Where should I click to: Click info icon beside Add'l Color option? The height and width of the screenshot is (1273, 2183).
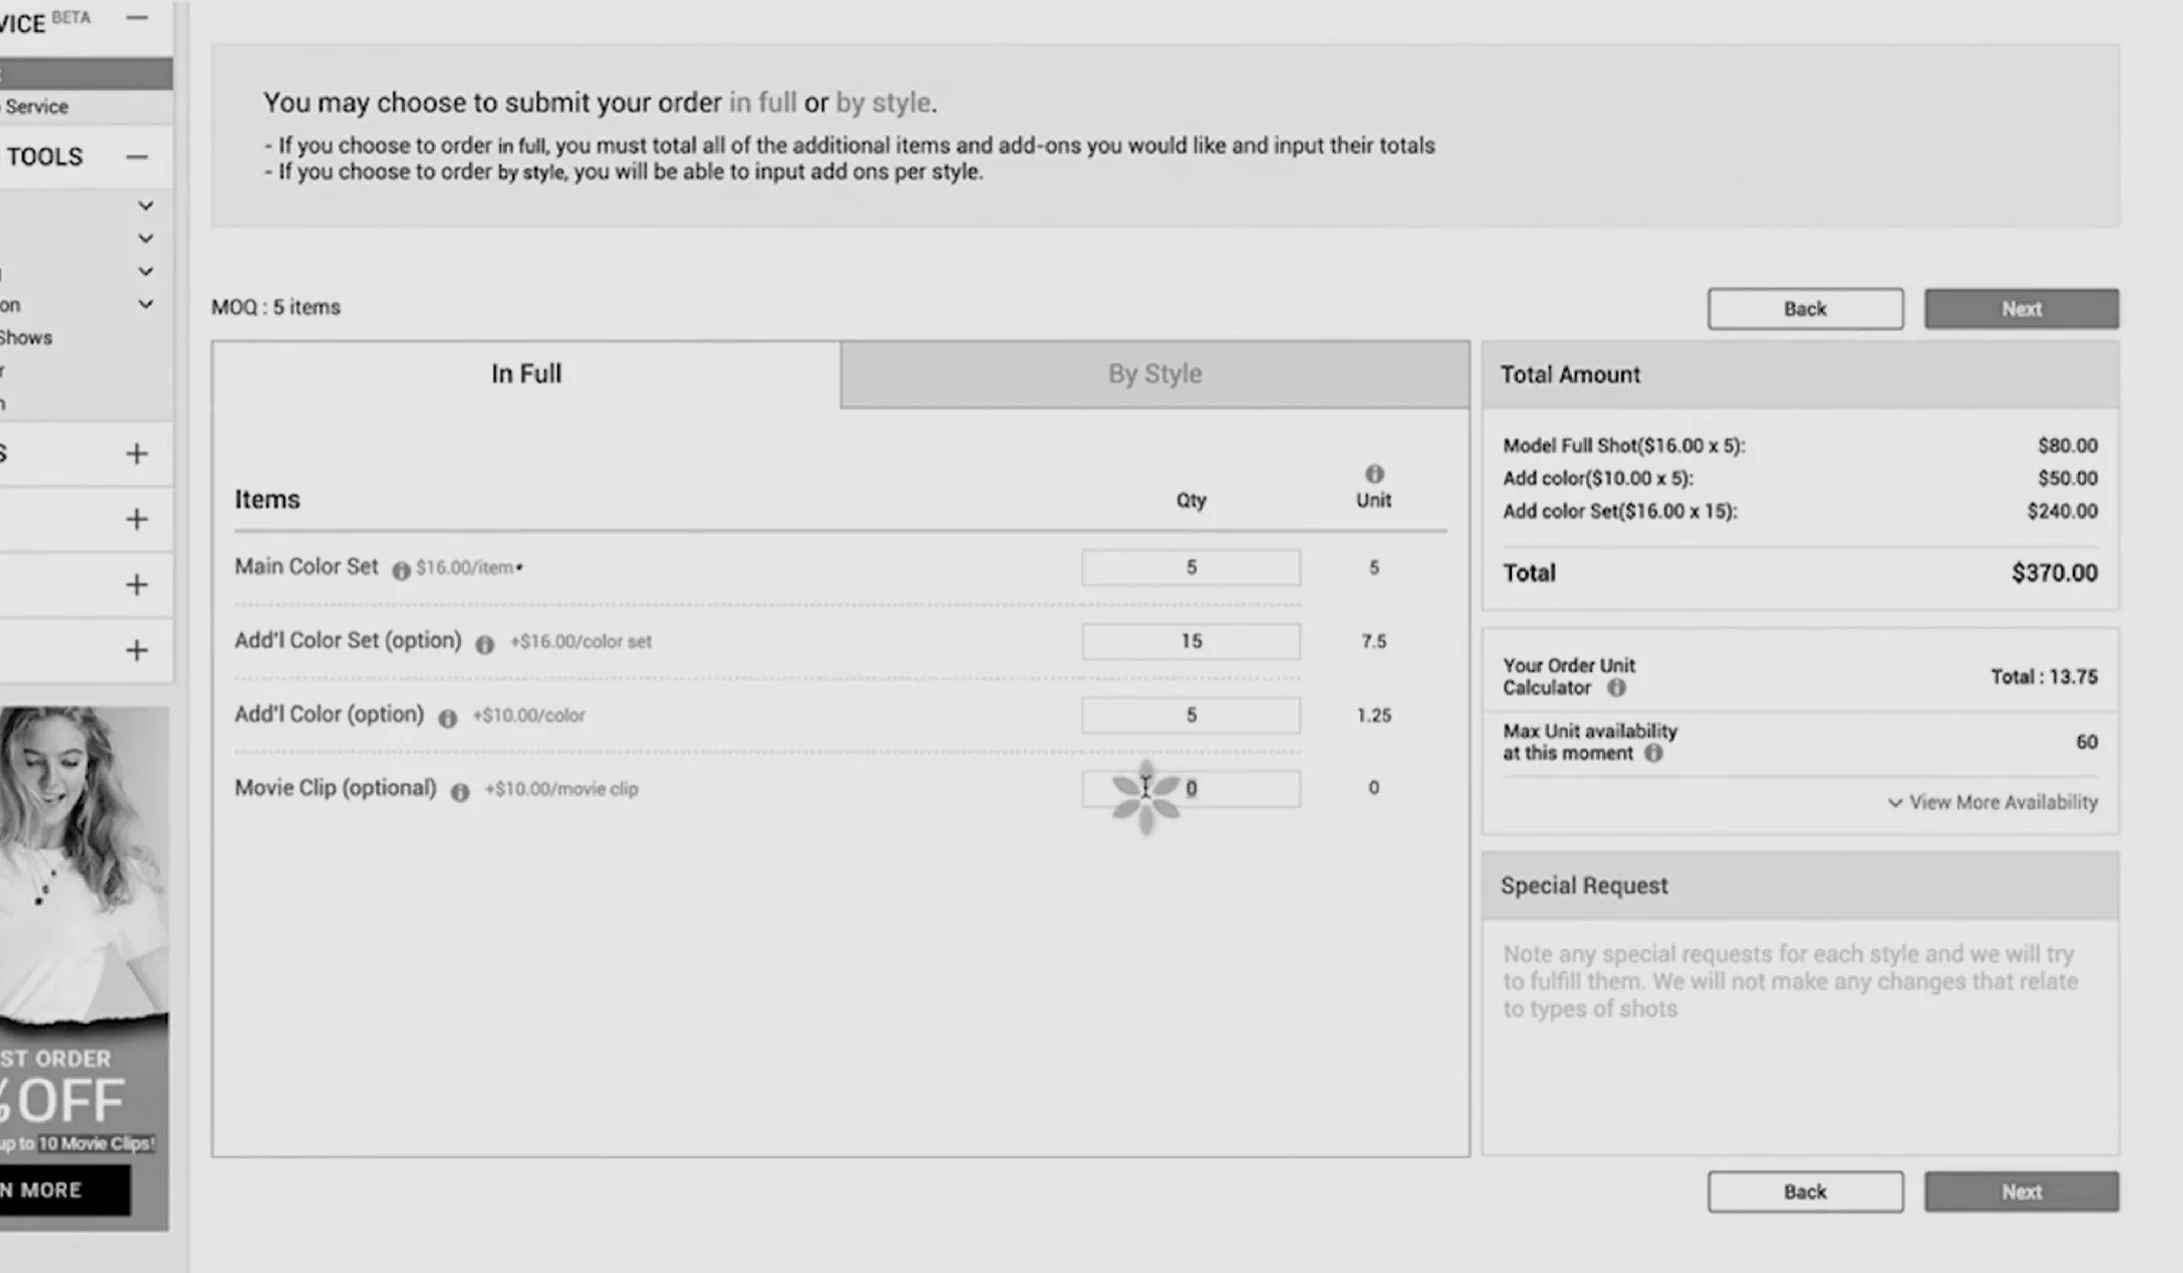(x=448, y=718)
